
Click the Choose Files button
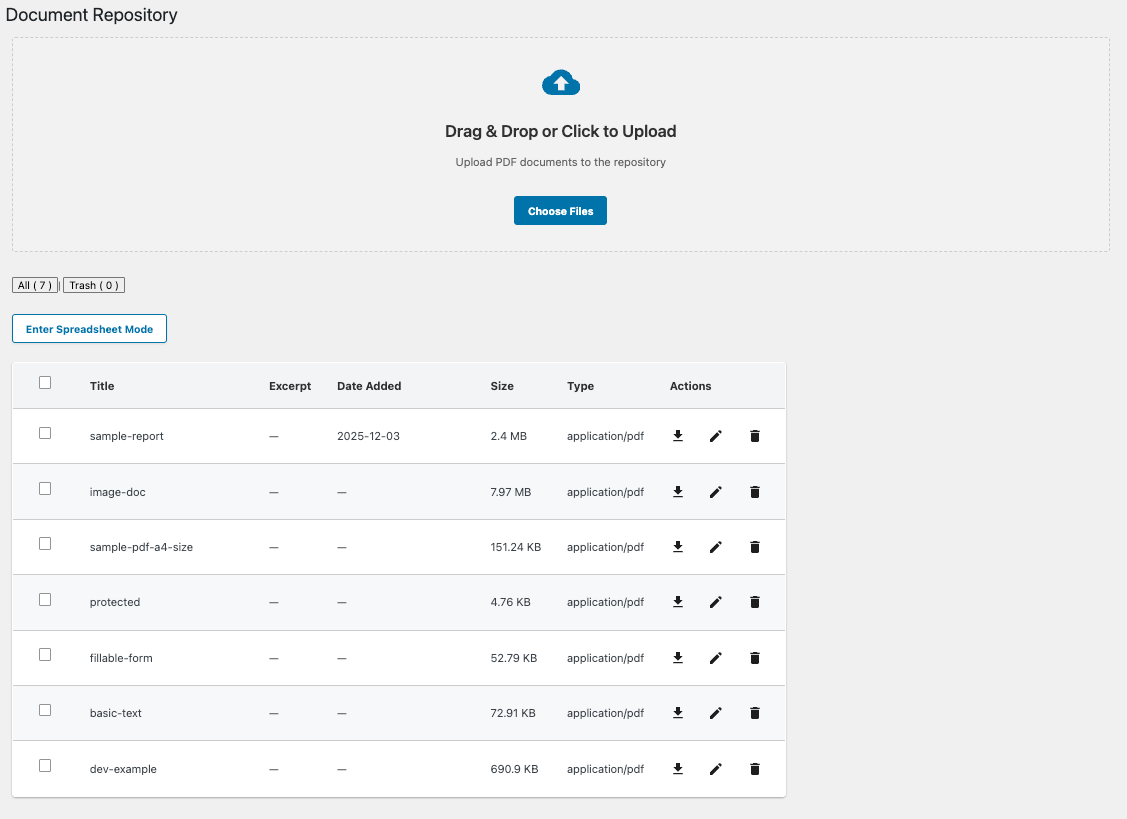pos(560,210)
